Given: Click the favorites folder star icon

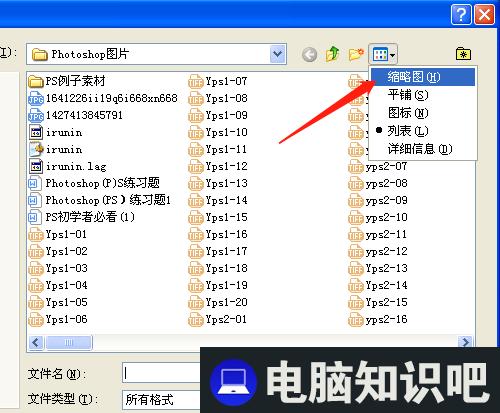Looking at the screenshot, I should 463,54.
